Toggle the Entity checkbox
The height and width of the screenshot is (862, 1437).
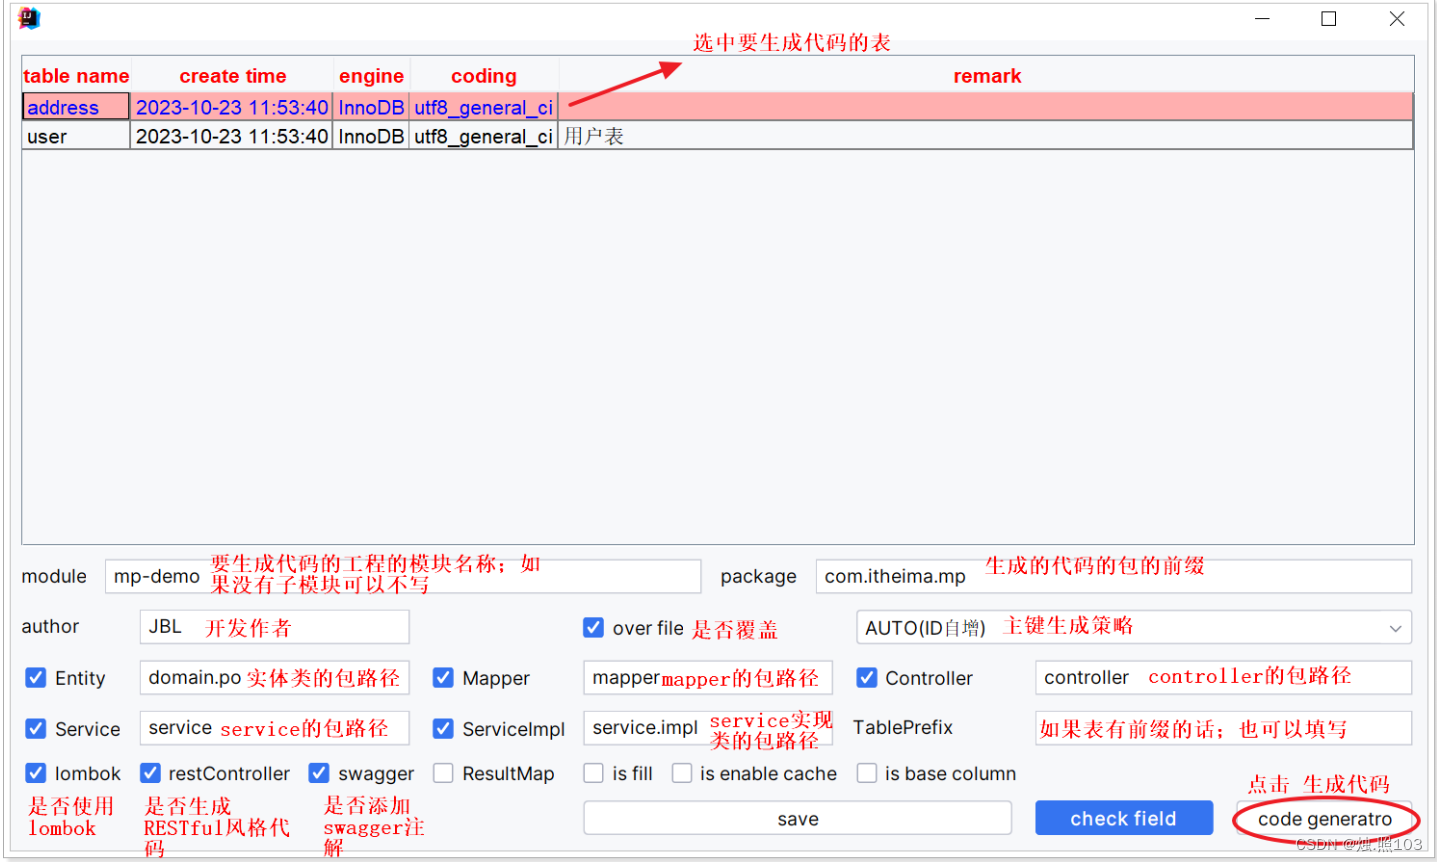(x=36, y=678)
